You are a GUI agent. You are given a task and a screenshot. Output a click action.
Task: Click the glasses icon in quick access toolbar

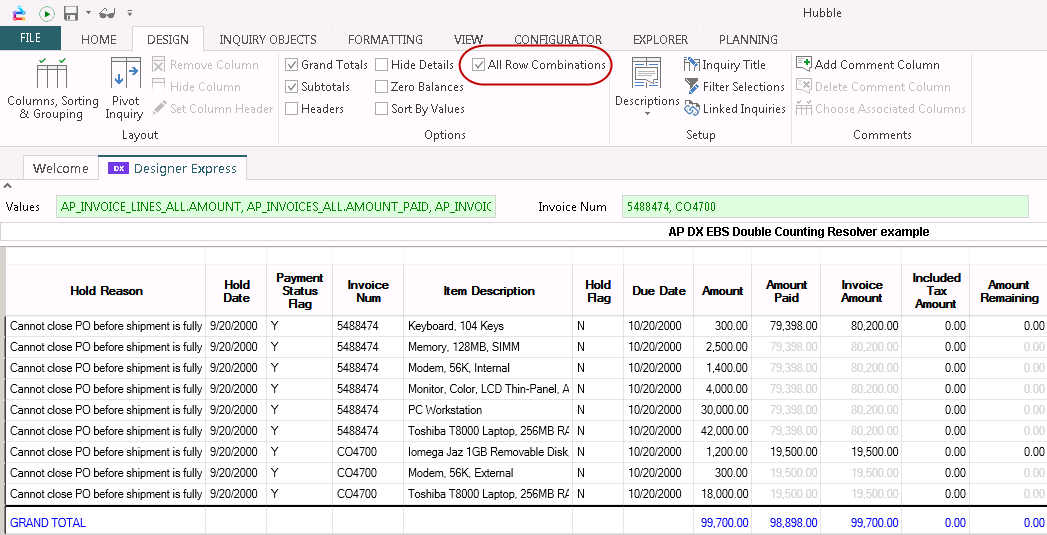(108, 13)
